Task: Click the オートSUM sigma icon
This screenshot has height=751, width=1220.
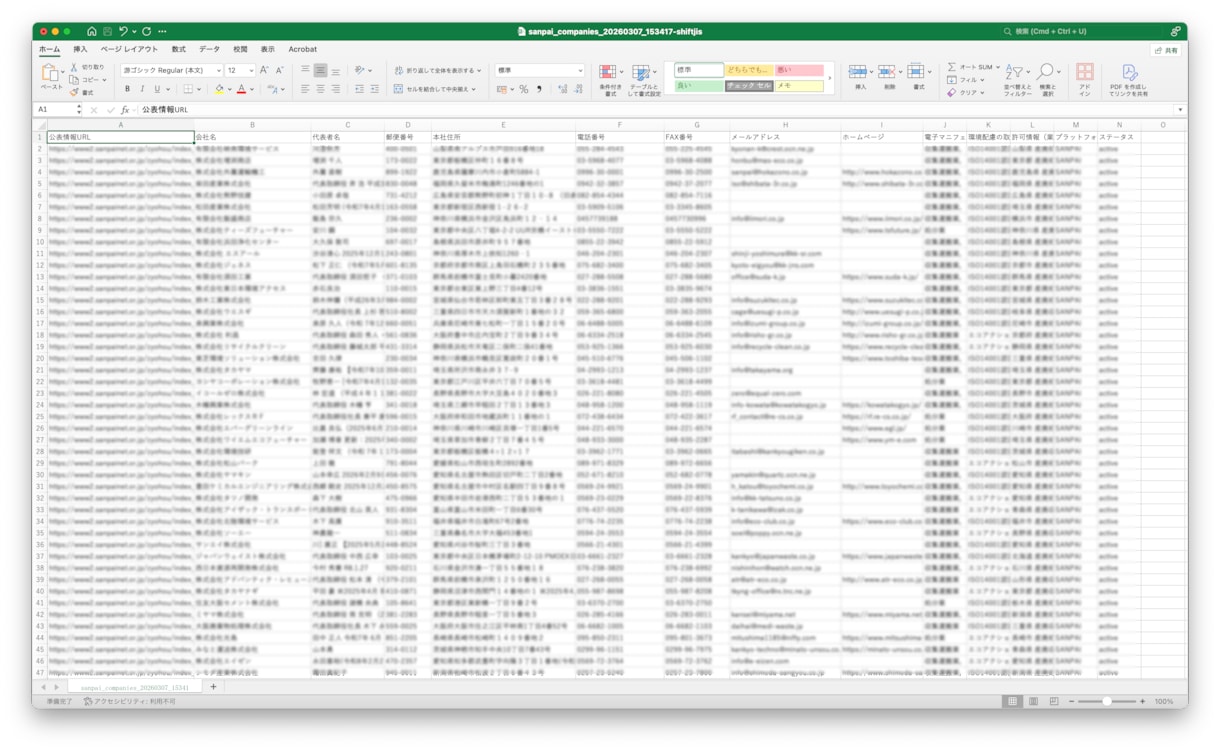Action: click(x=952, y=67)
